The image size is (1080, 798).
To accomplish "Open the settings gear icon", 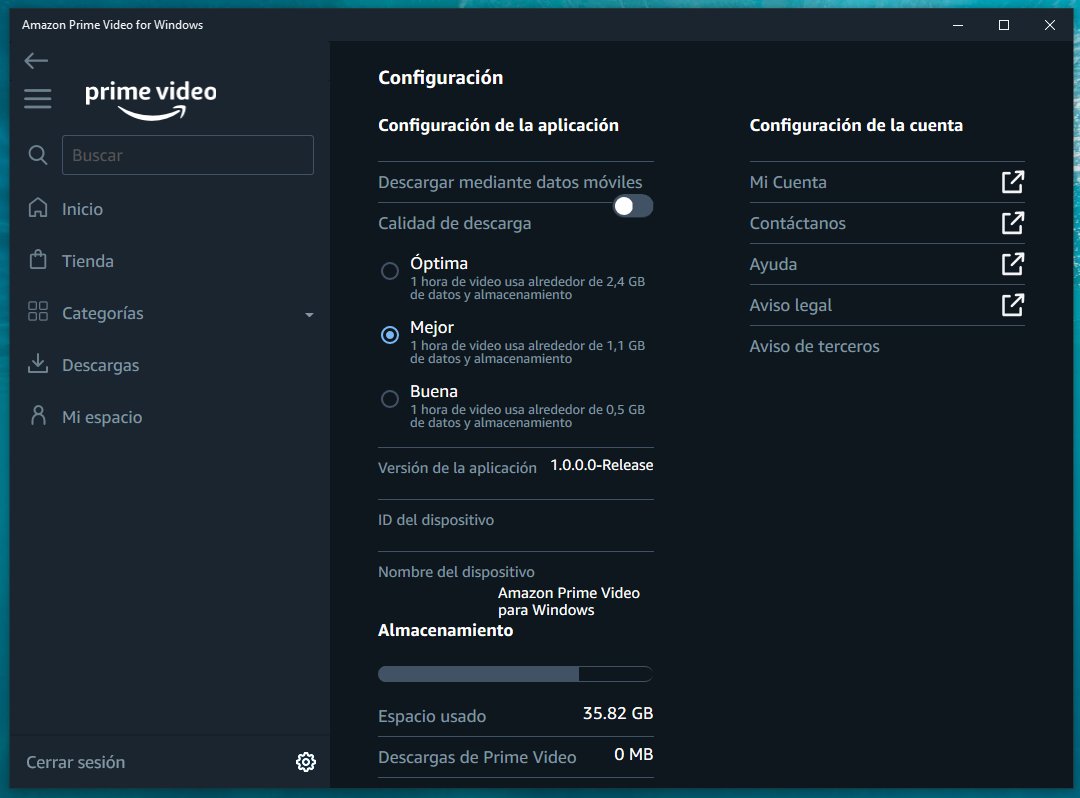I will coord(306,762).
